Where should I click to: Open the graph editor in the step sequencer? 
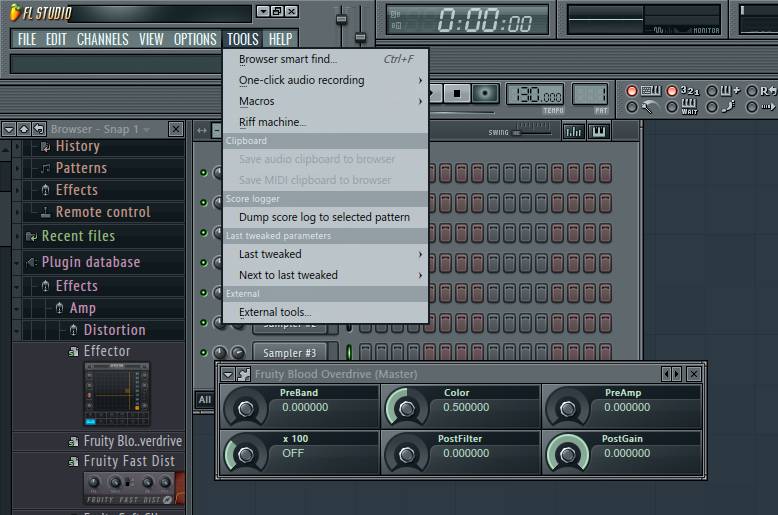coord(573,131)
